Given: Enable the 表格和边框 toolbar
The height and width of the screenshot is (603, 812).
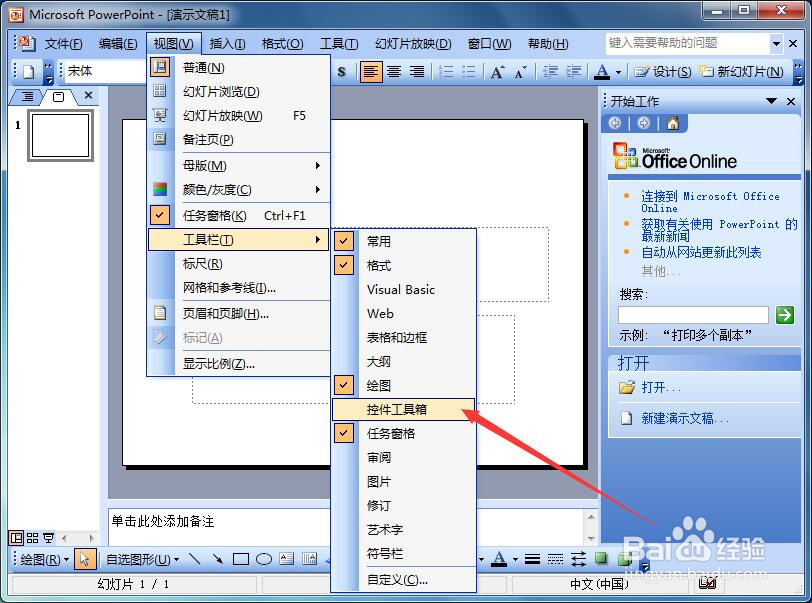Looking at the screenshot, I should point(403,337).
